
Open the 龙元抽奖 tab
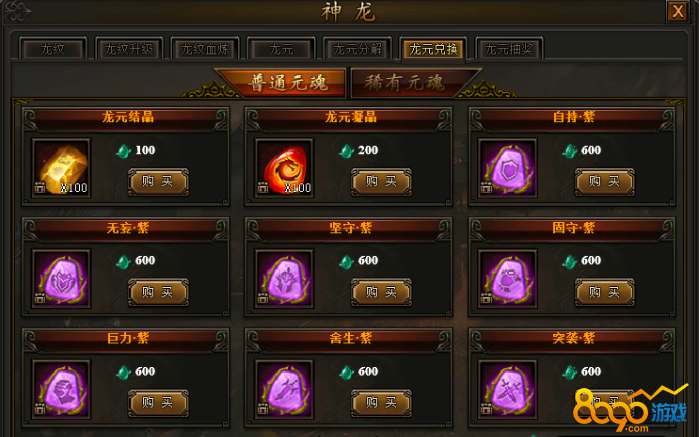(509, 49)
